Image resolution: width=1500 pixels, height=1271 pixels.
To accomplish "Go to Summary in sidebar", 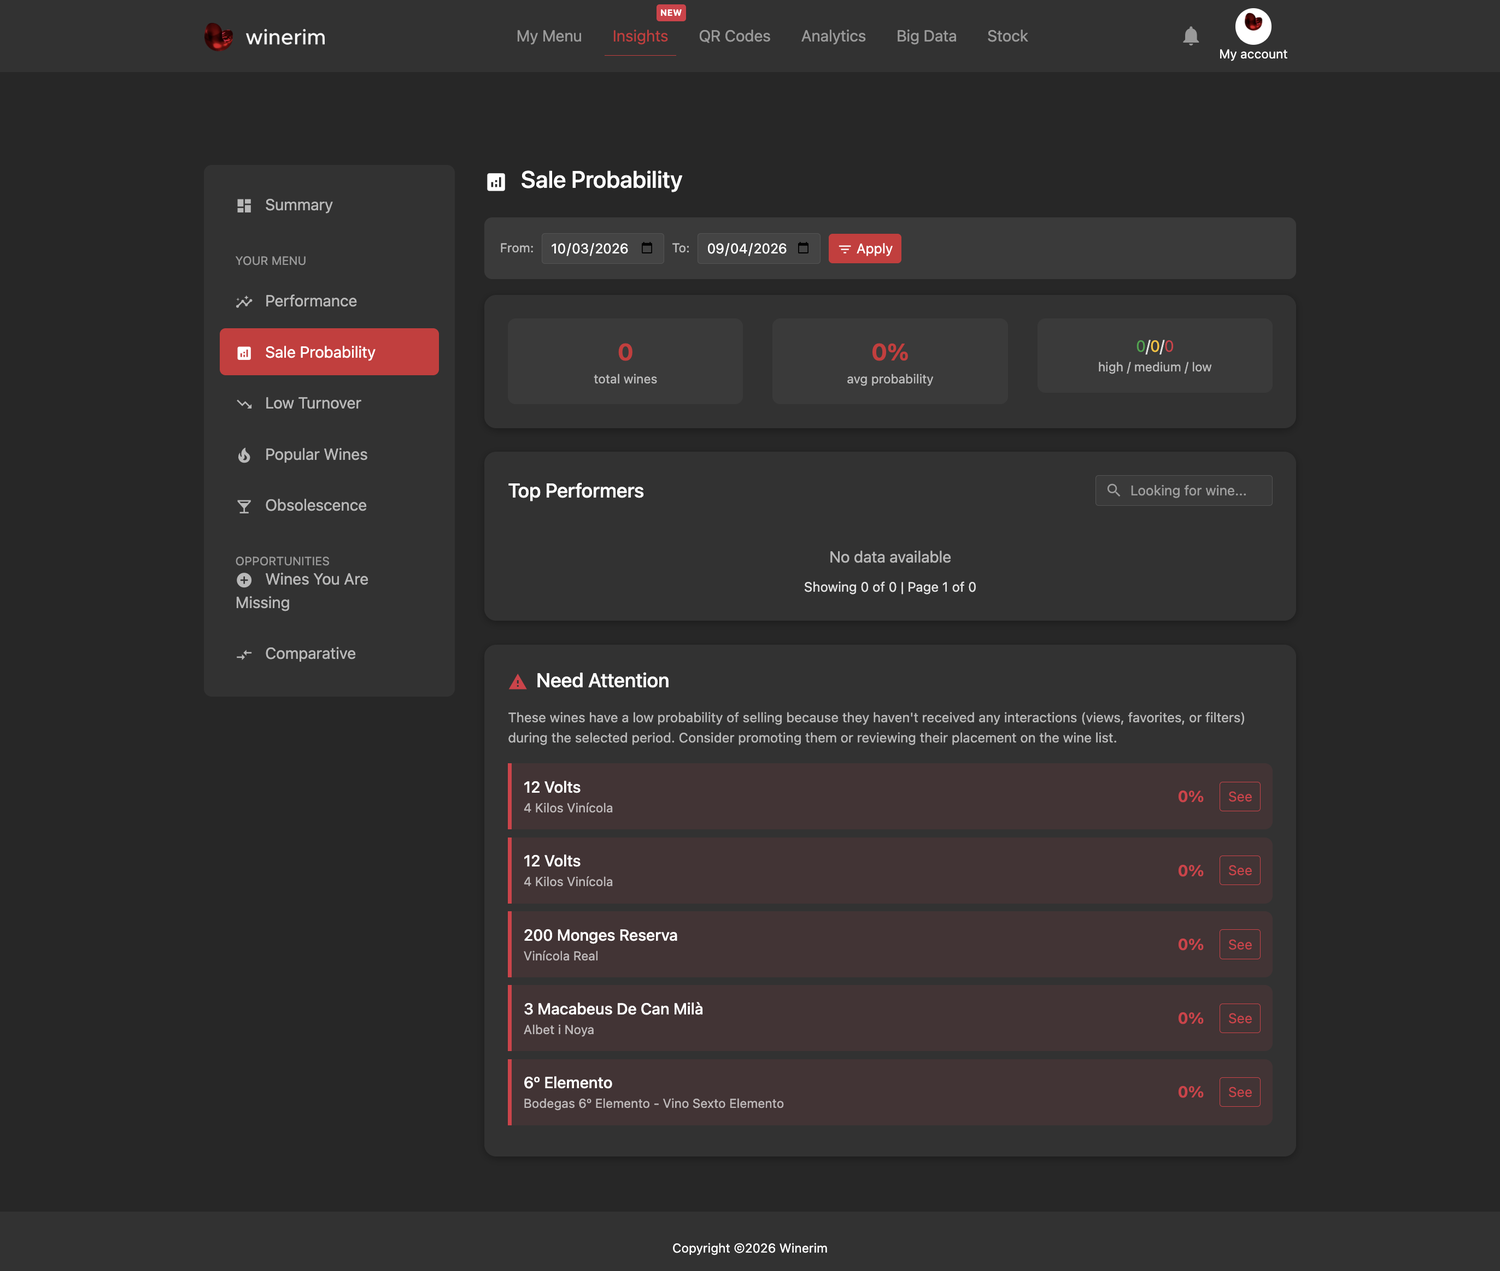I will click(329, 205).
